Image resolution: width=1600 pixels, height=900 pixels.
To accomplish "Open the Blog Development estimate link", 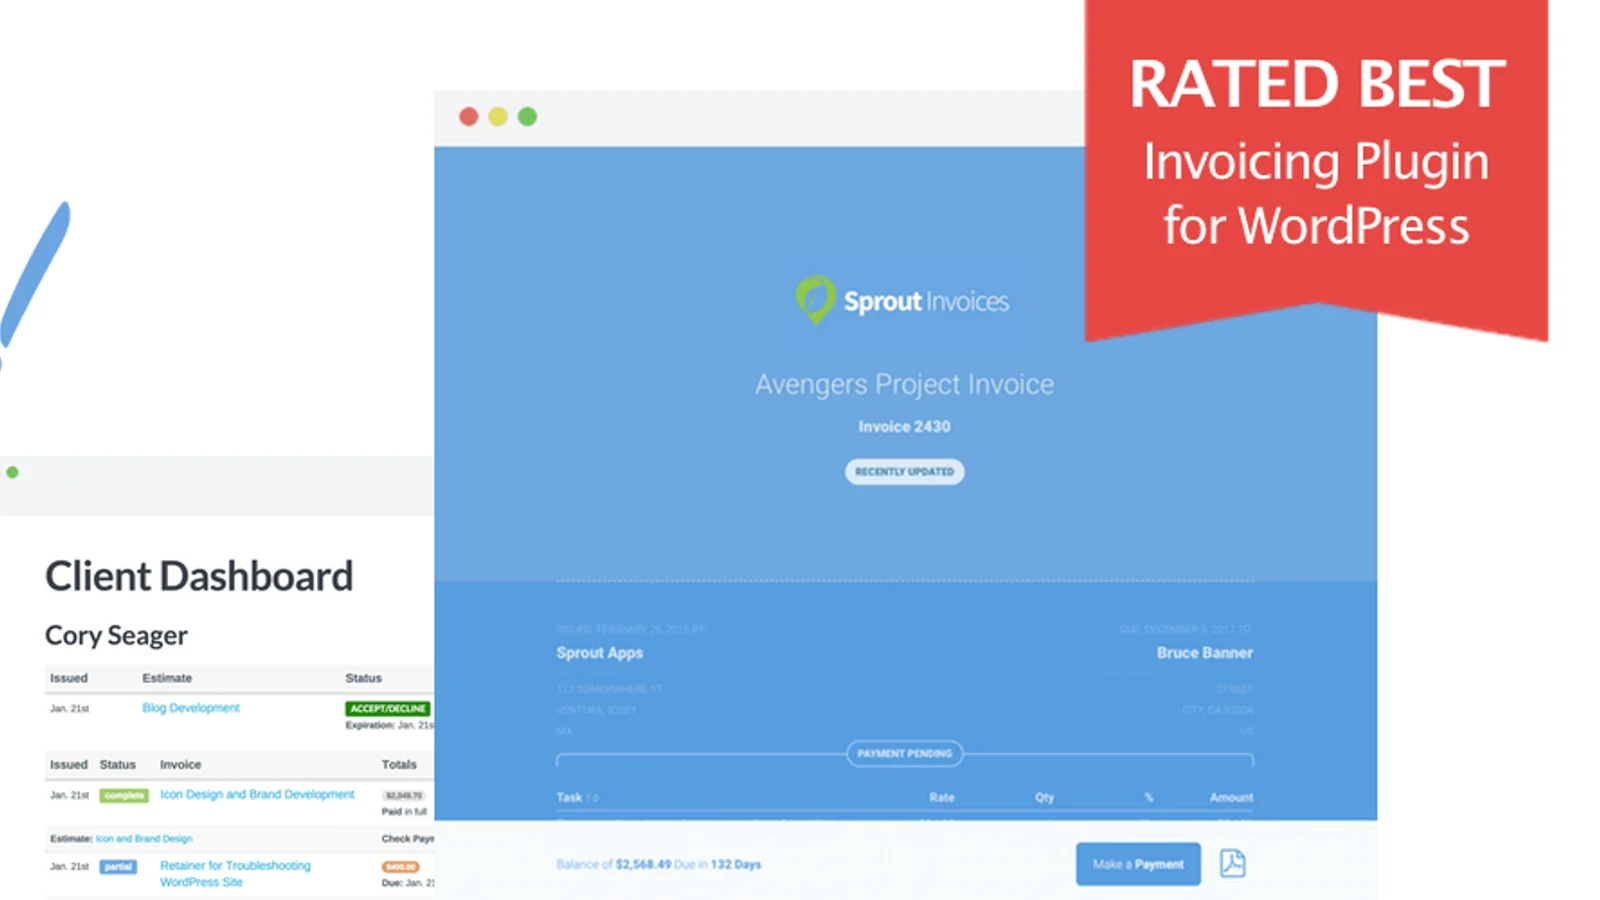I will [191, 708].
